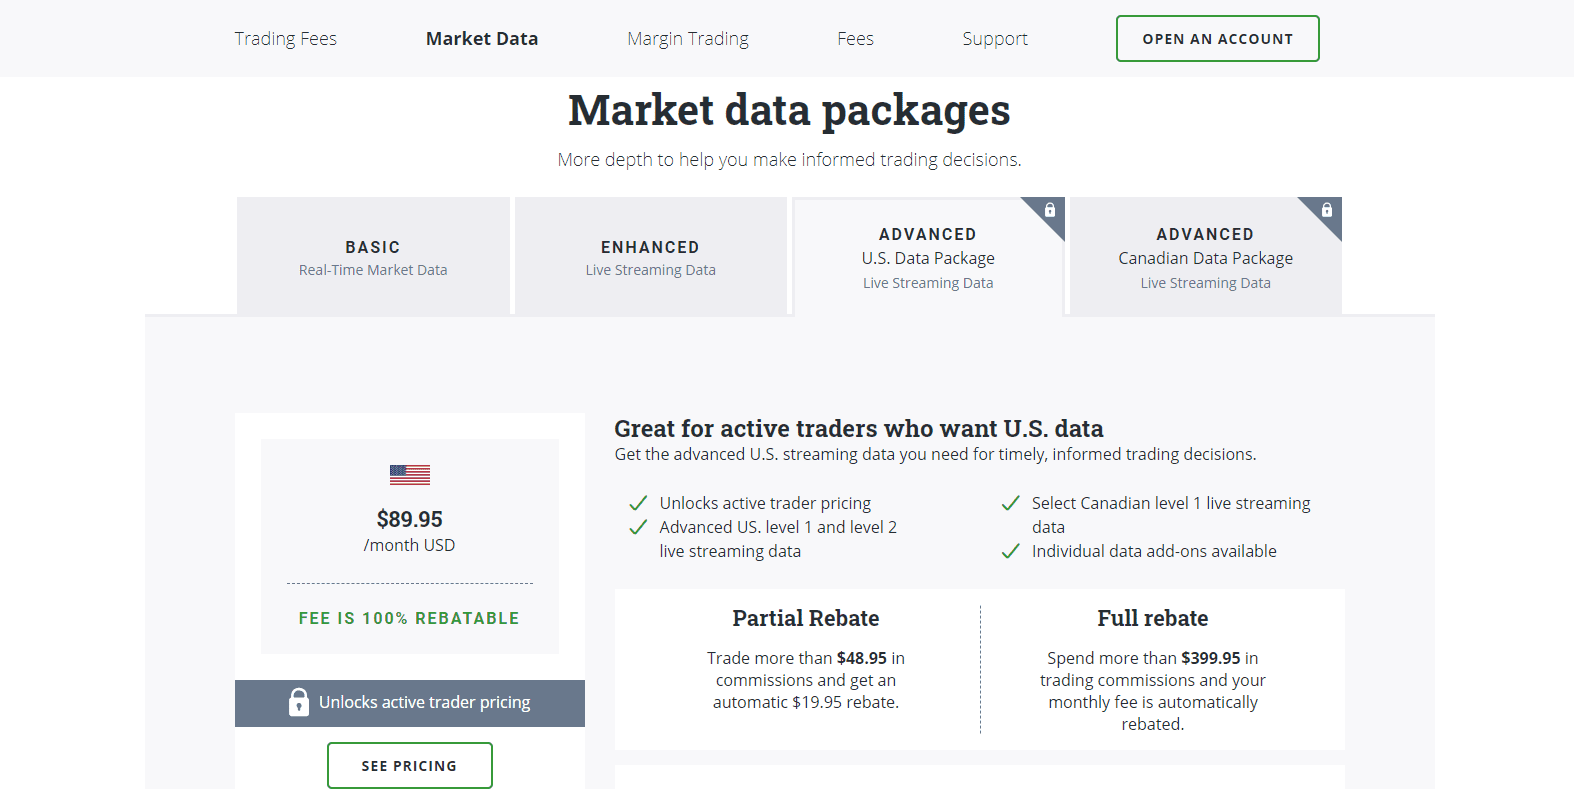Click checkmark beside Unlocks active trader pricing
The width and height of the screenshot is (1574, 789).
638,503
